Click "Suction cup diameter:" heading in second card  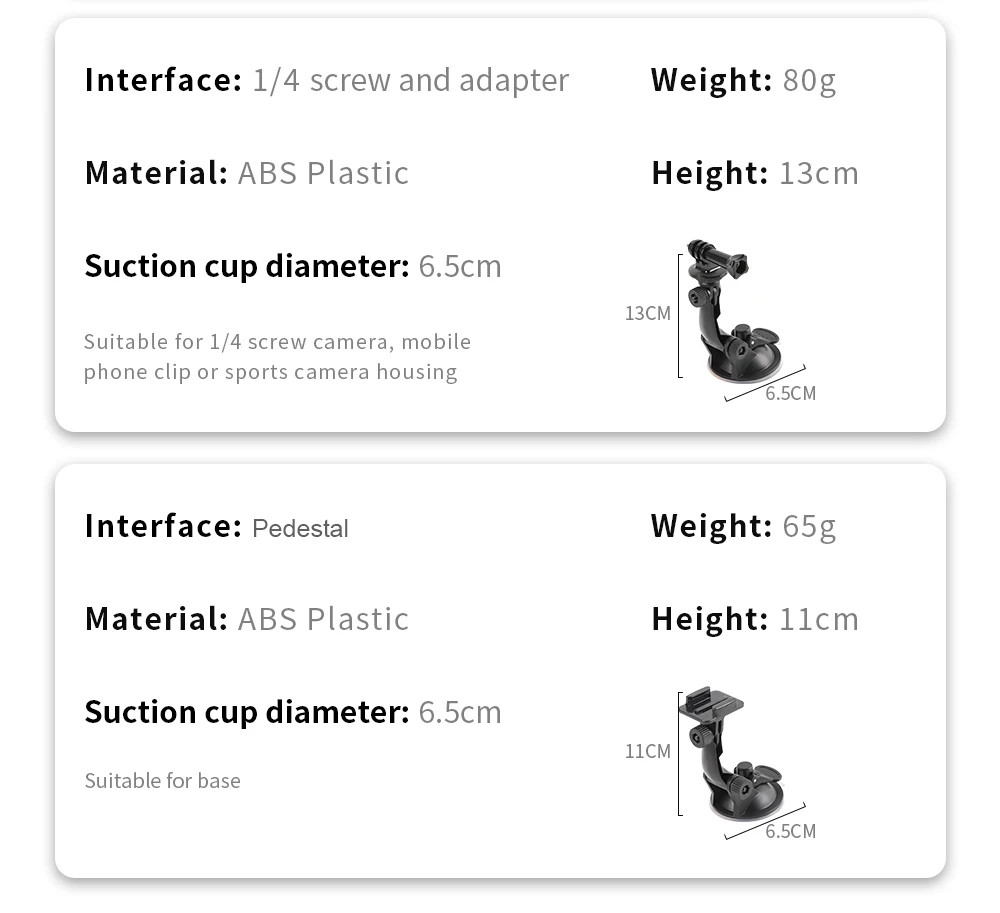[247, 713]
